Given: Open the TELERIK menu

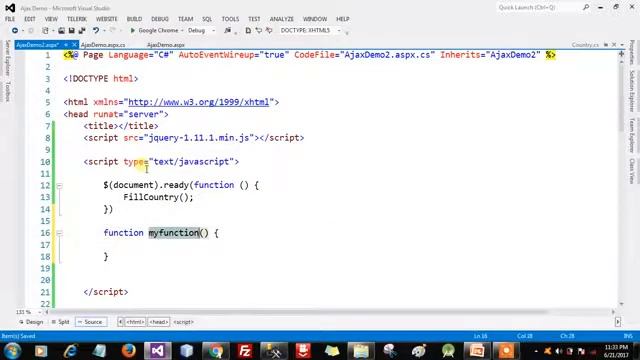Looking at the screenshot, I should click(77, 19).
